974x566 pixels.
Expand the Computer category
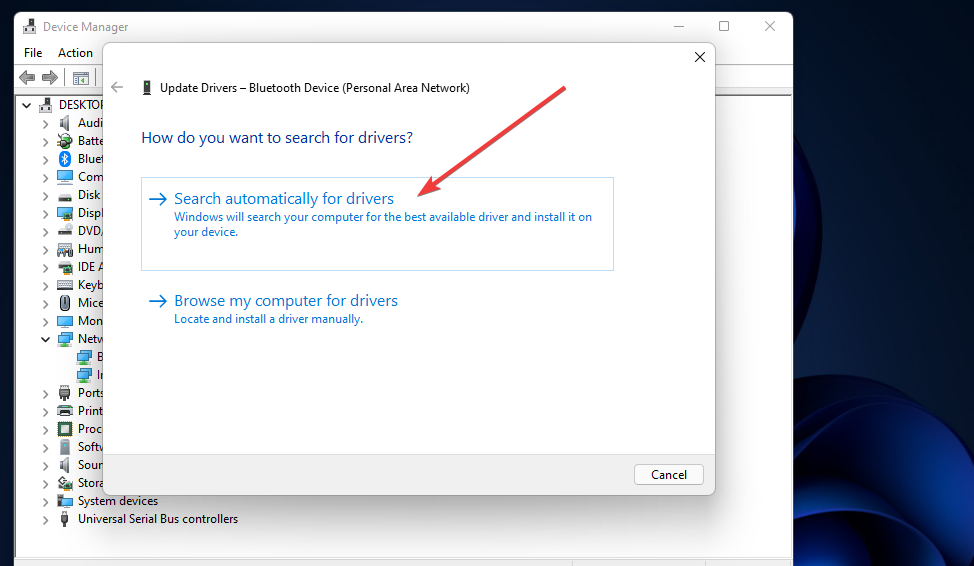(x=45, y=178)
